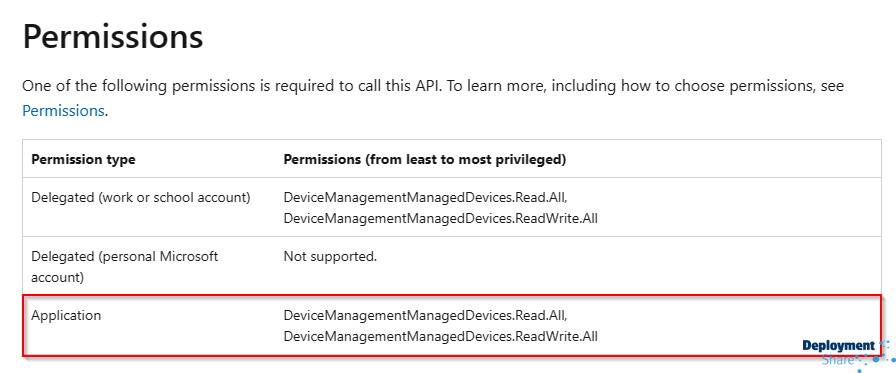
Task: Click the word Deployment in the watermark
Action: click(838, 346)
